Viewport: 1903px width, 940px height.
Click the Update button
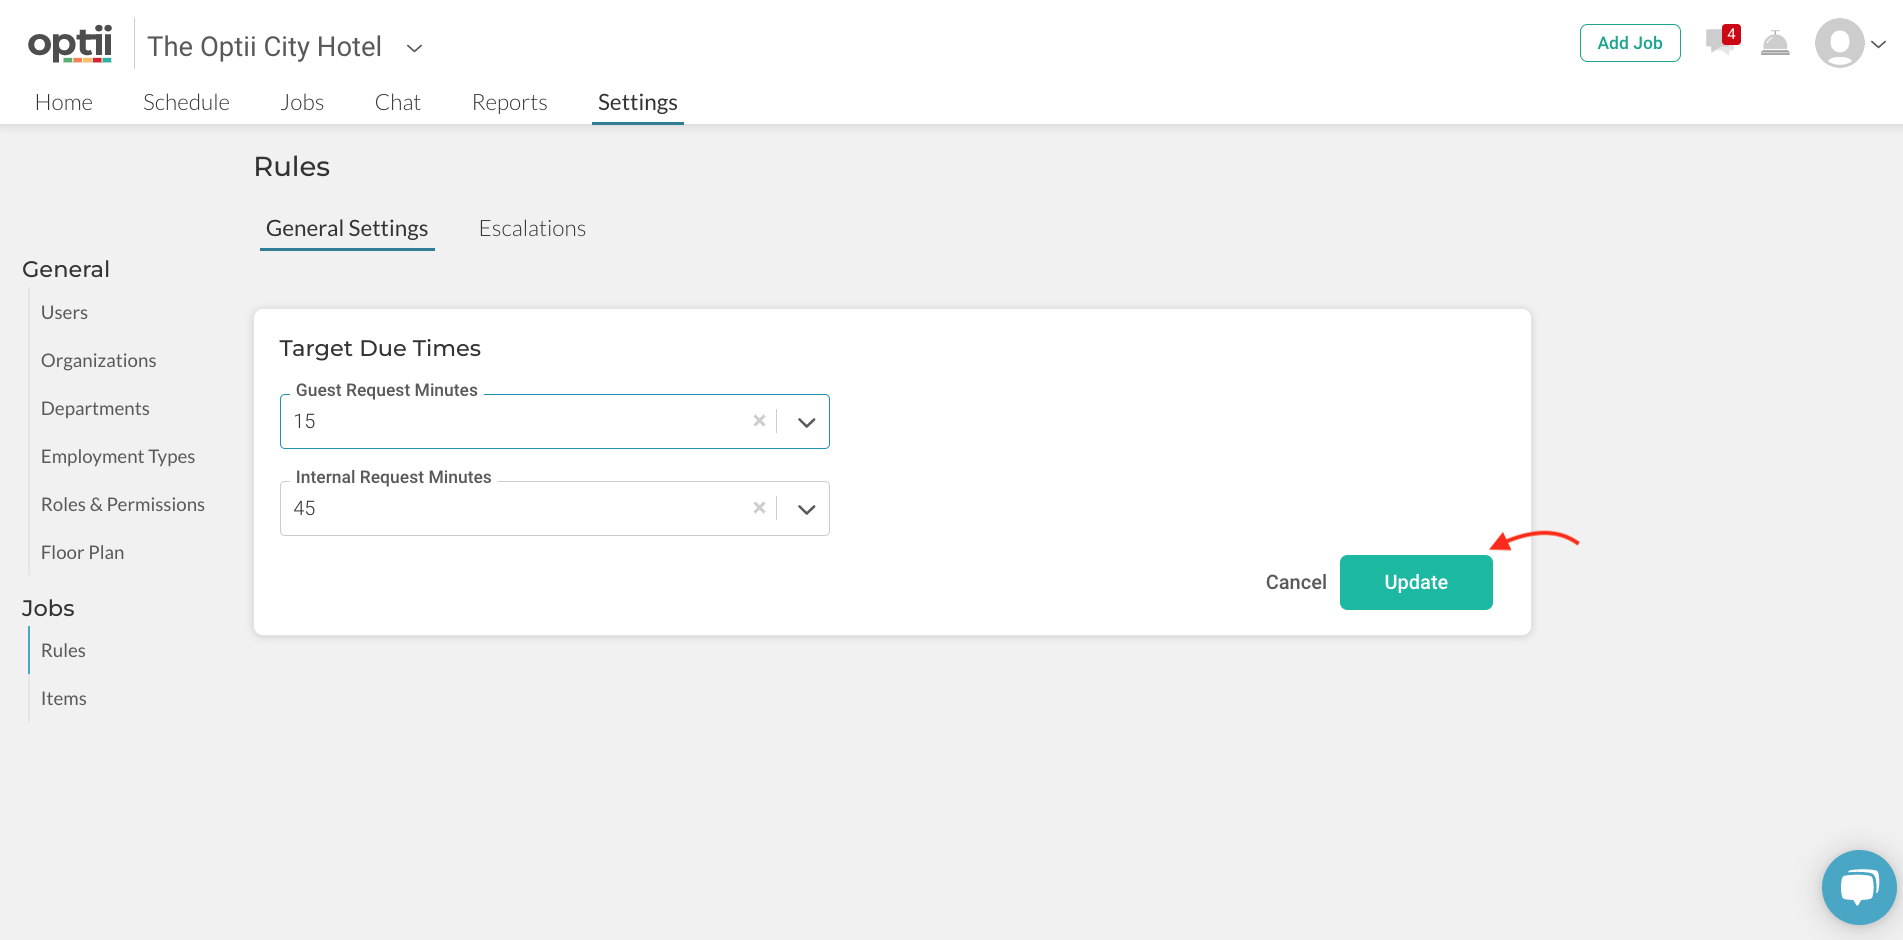pos(1416,582)
